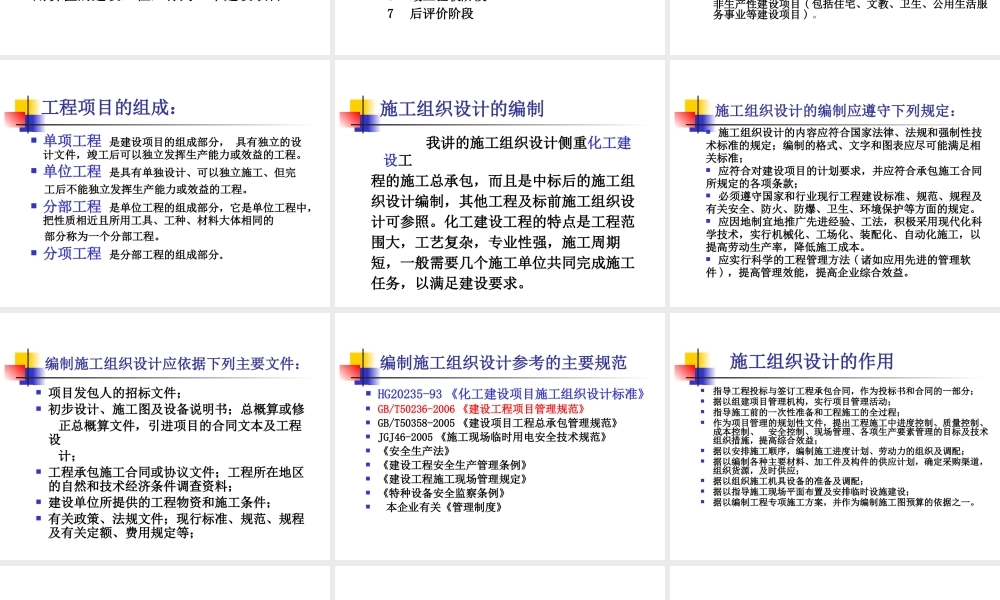Open the slide 编制施工组织设计参考的主要规范

click(500, 437)
